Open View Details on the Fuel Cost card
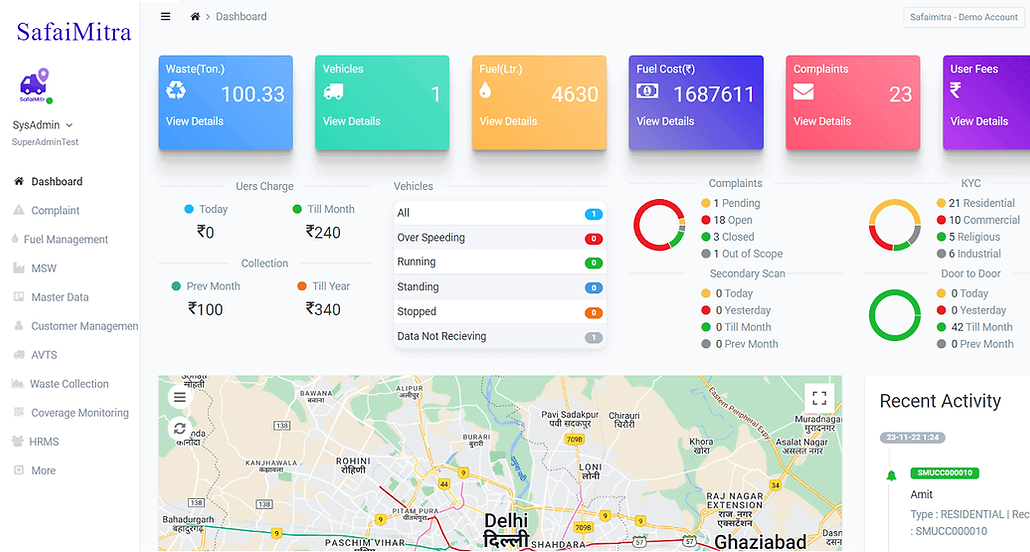This screenshot has height=552, width=1030. [665, 121]
